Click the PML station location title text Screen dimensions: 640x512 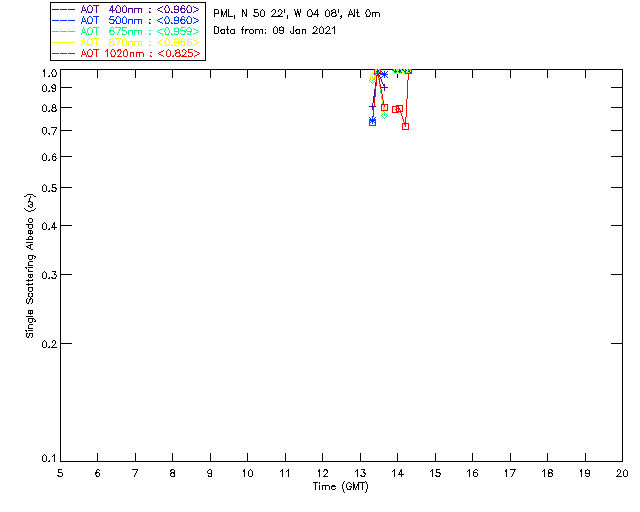pyautogui.click(x=297, y=14)
